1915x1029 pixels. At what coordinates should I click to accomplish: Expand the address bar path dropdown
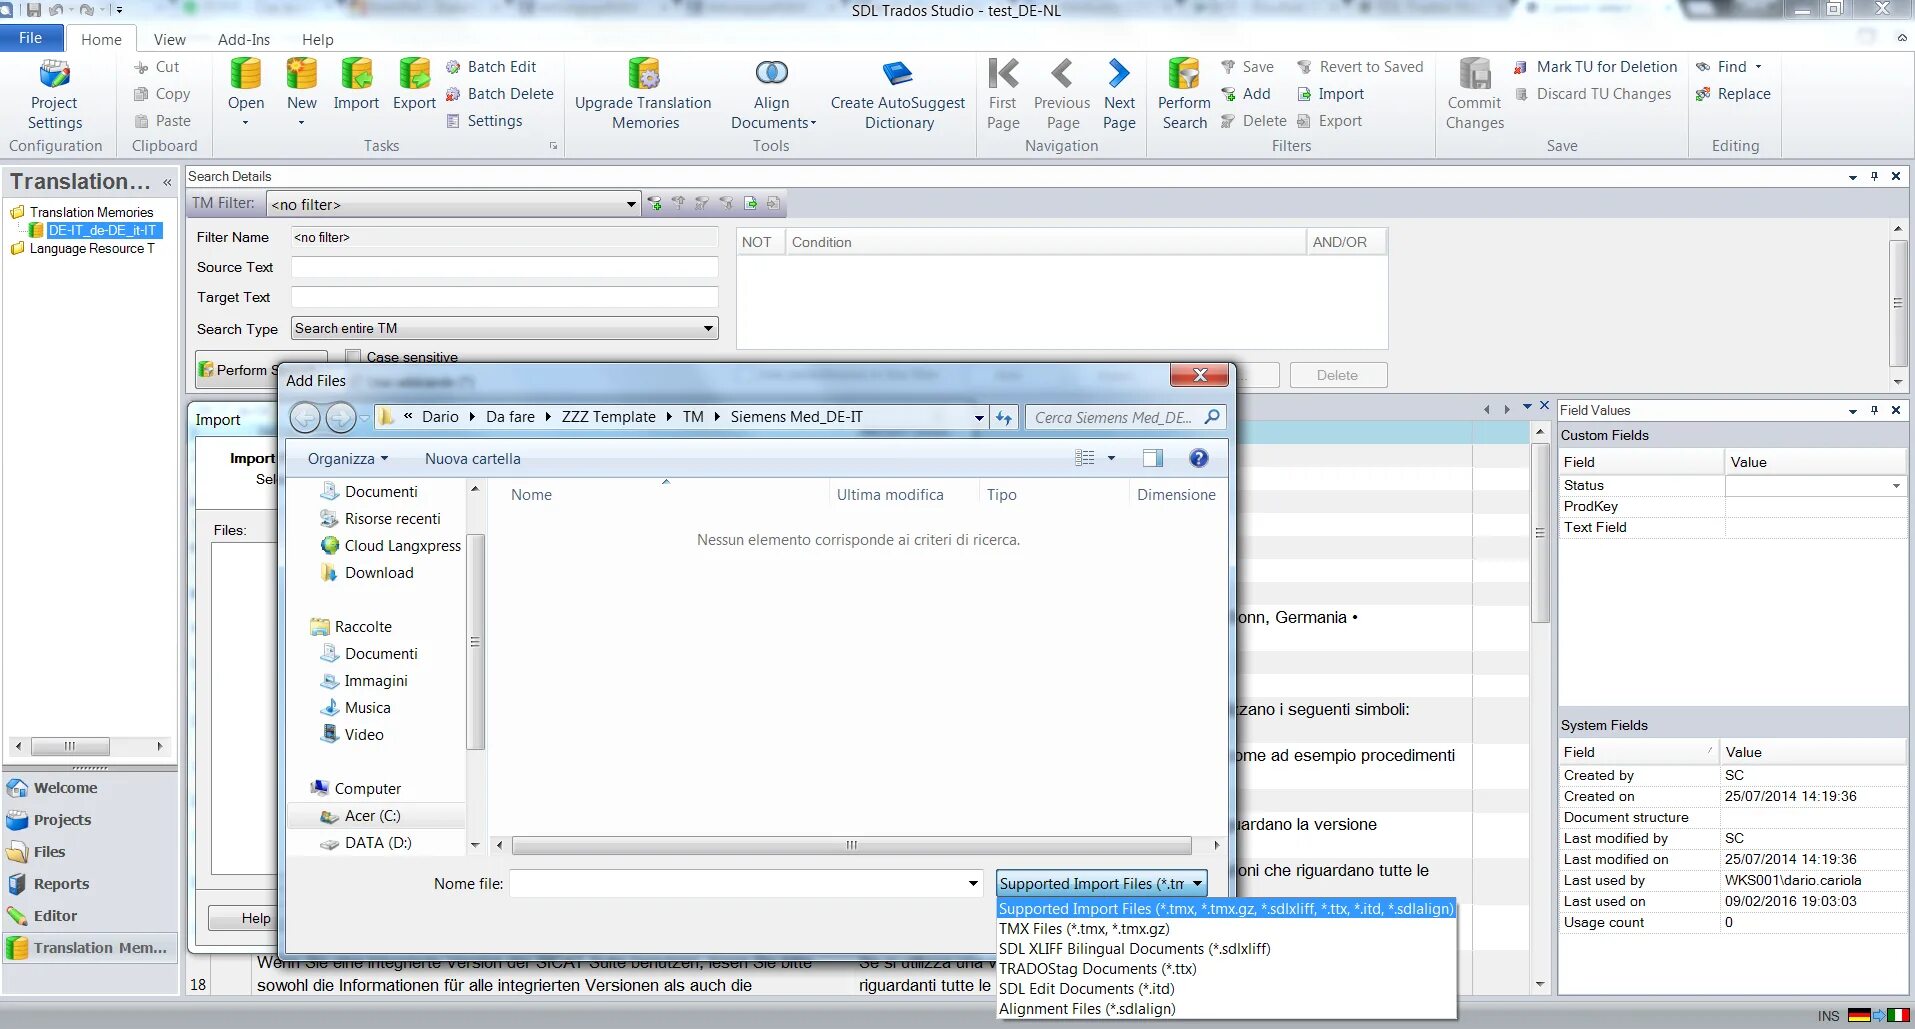(x=979, y=417)
